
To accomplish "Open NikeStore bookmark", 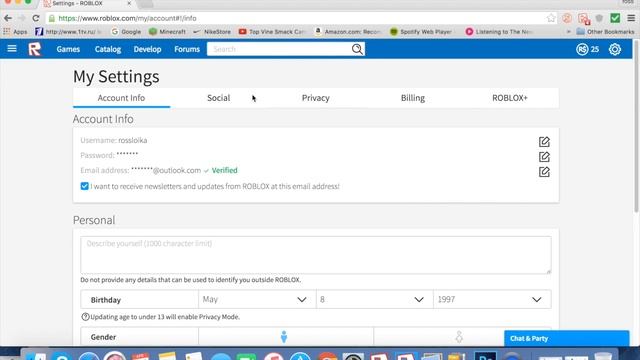I will pyautogui.click(x=212, y=31).
